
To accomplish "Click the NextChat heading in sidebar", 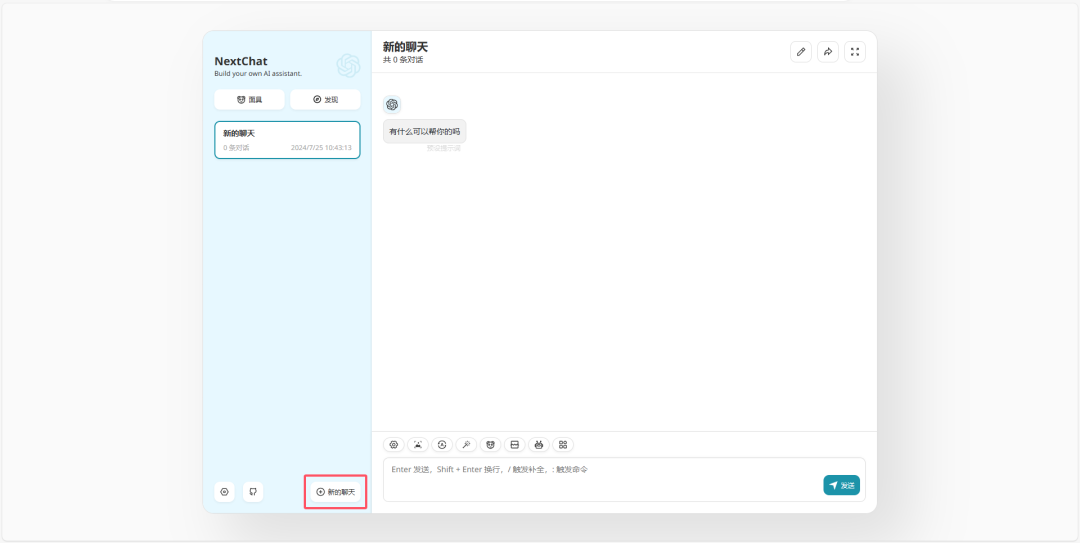I will pyautogui.click(x=241, y=61).
